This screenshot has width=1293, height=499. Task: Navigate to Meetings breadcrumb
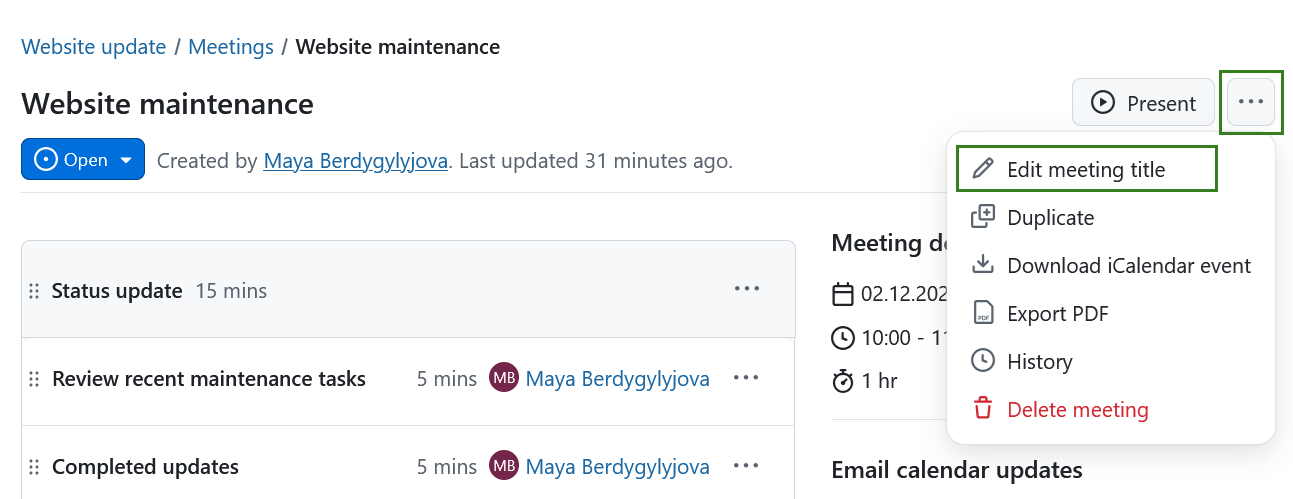click(231, 46)
